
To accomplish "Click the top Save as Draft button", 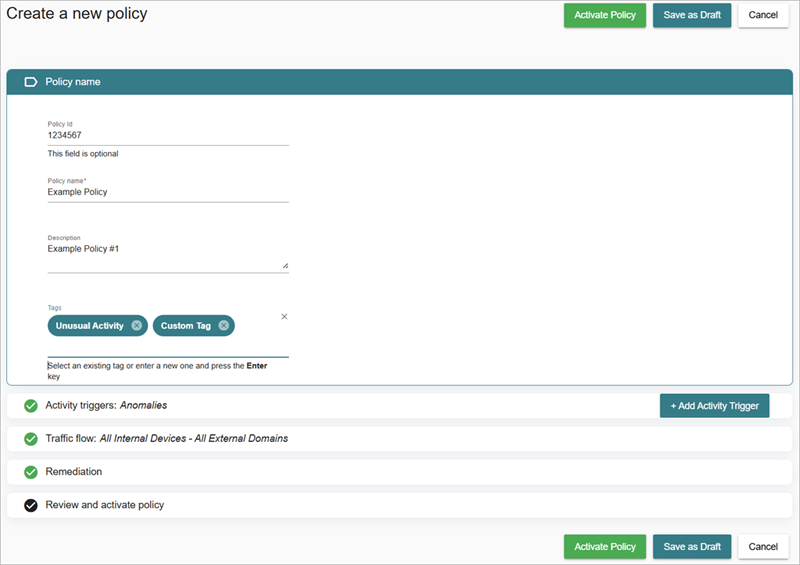I will (x=692, y=15).
